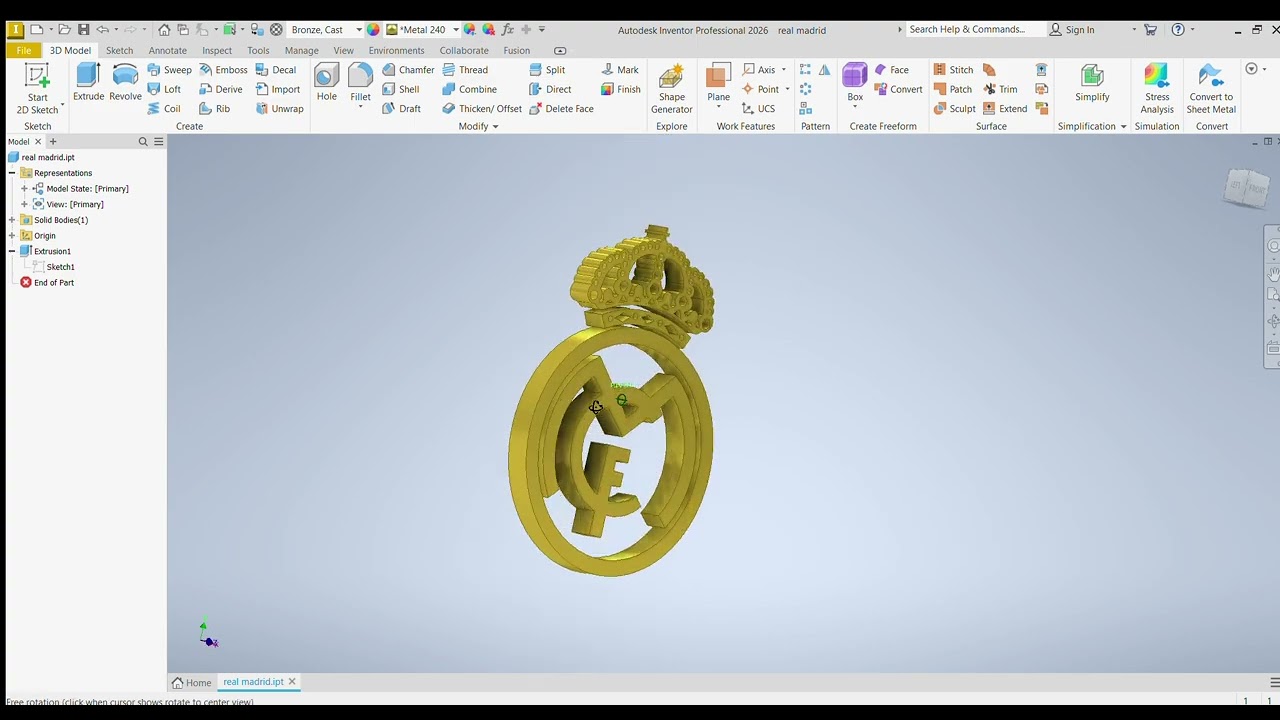Select the Unwrap tool
1280x720 pixels.
(279, 108)
